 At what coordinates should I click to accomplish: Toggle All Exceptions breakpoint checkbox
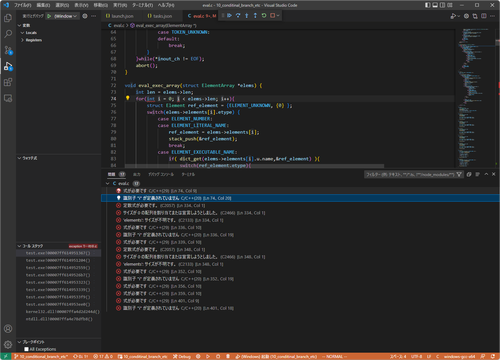coord(26,349)
